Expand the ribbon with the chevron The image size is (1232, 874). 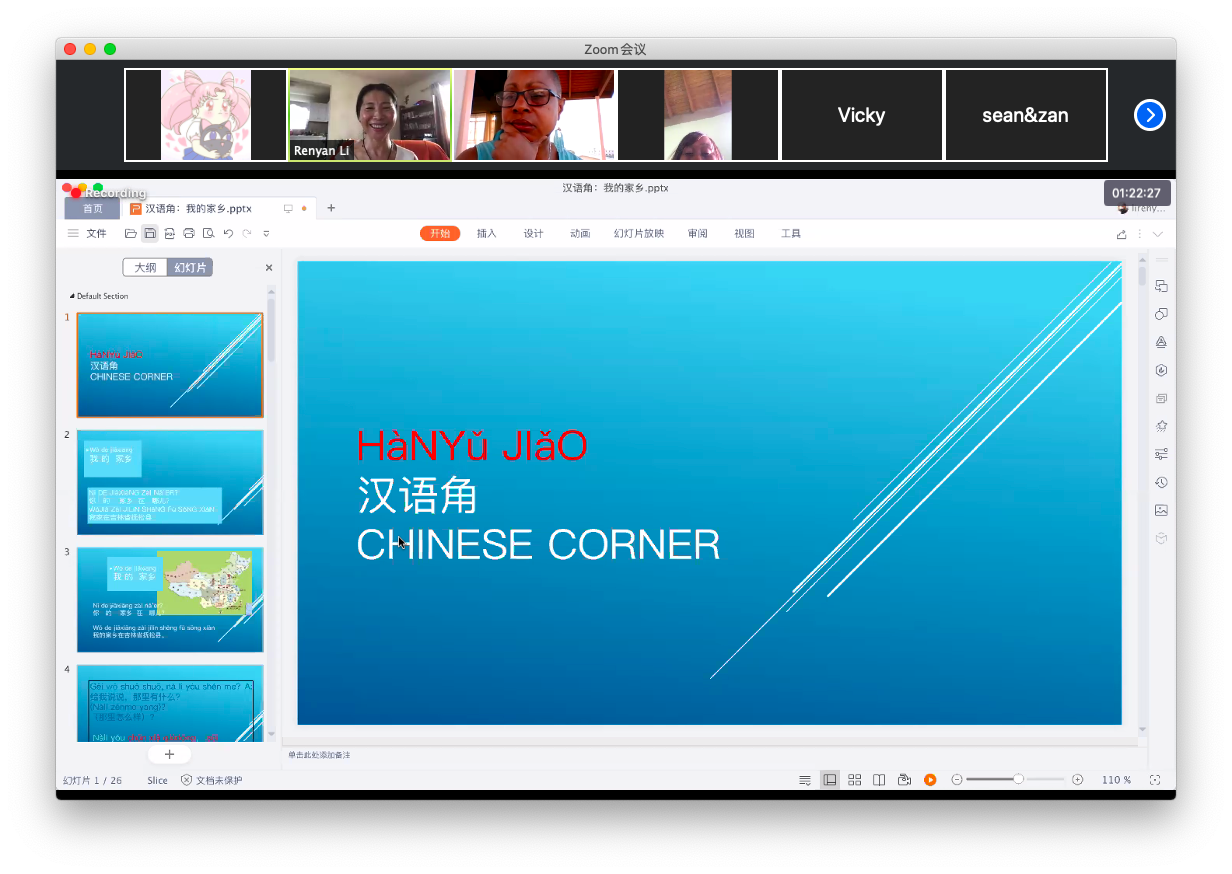(1158, 234)
